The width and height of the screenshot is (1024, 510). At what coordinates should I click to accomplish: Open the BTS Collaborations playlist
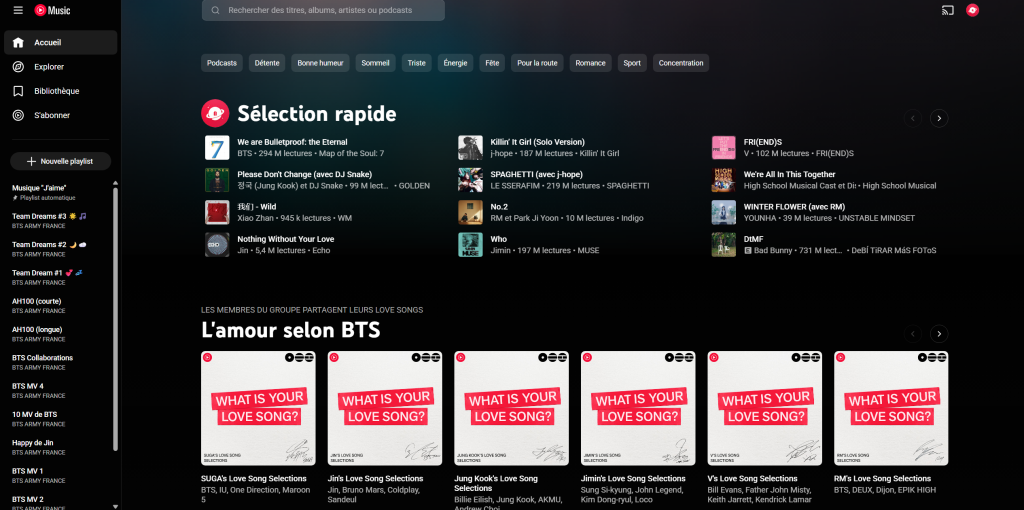click(42, 358)
